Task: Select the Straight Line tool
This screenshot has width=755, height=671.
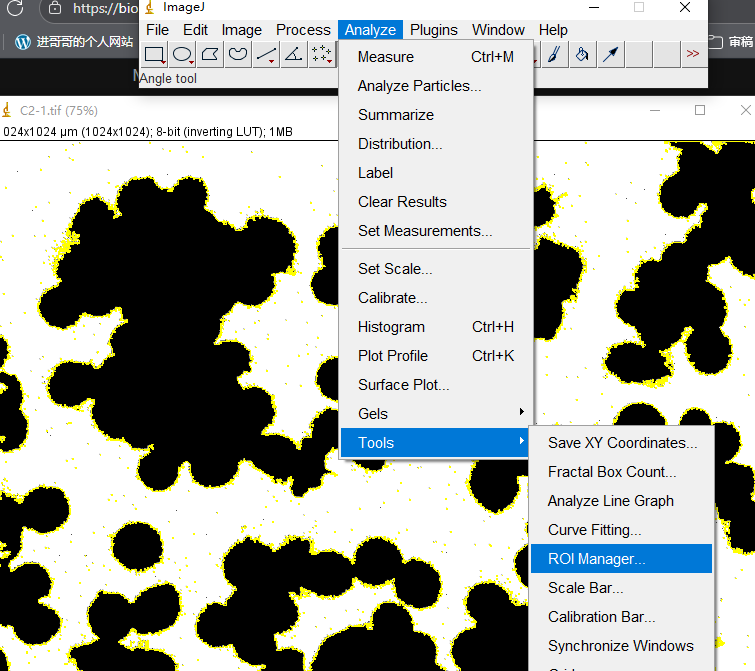Action: pyautogui.click(x=266, y=54)
